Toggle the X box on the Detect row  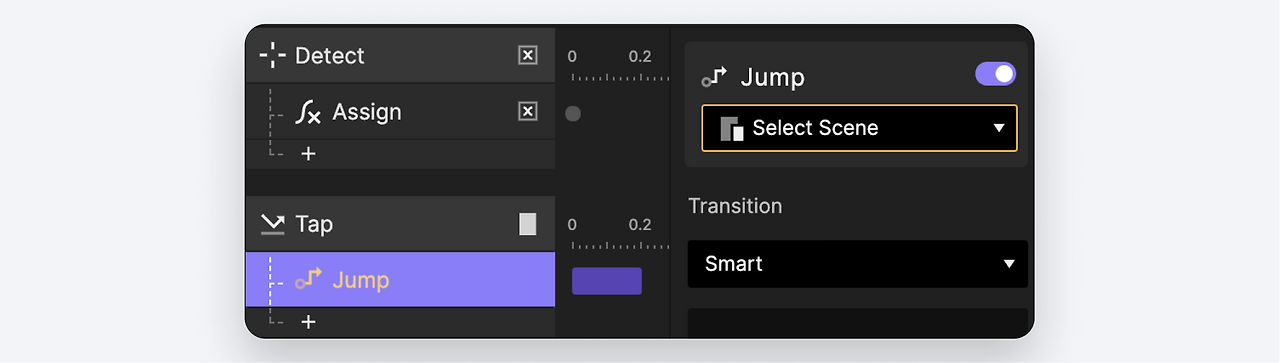pos(528,55)
